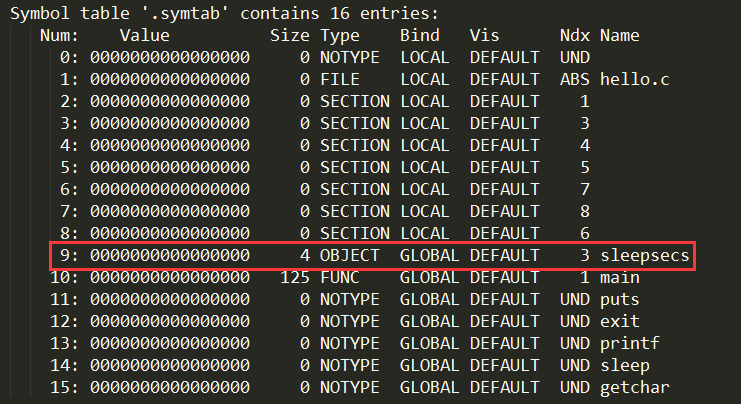The width and height of the screenshot is (741, 404).
Task: Click the OBJECT type in row 9
Action: coord(350,256)
